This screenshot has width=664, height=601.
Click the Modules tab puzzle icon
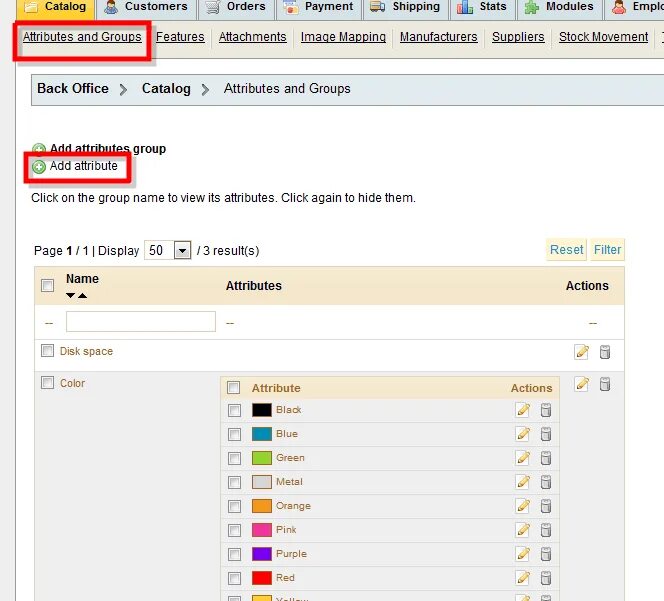[531, 7]
